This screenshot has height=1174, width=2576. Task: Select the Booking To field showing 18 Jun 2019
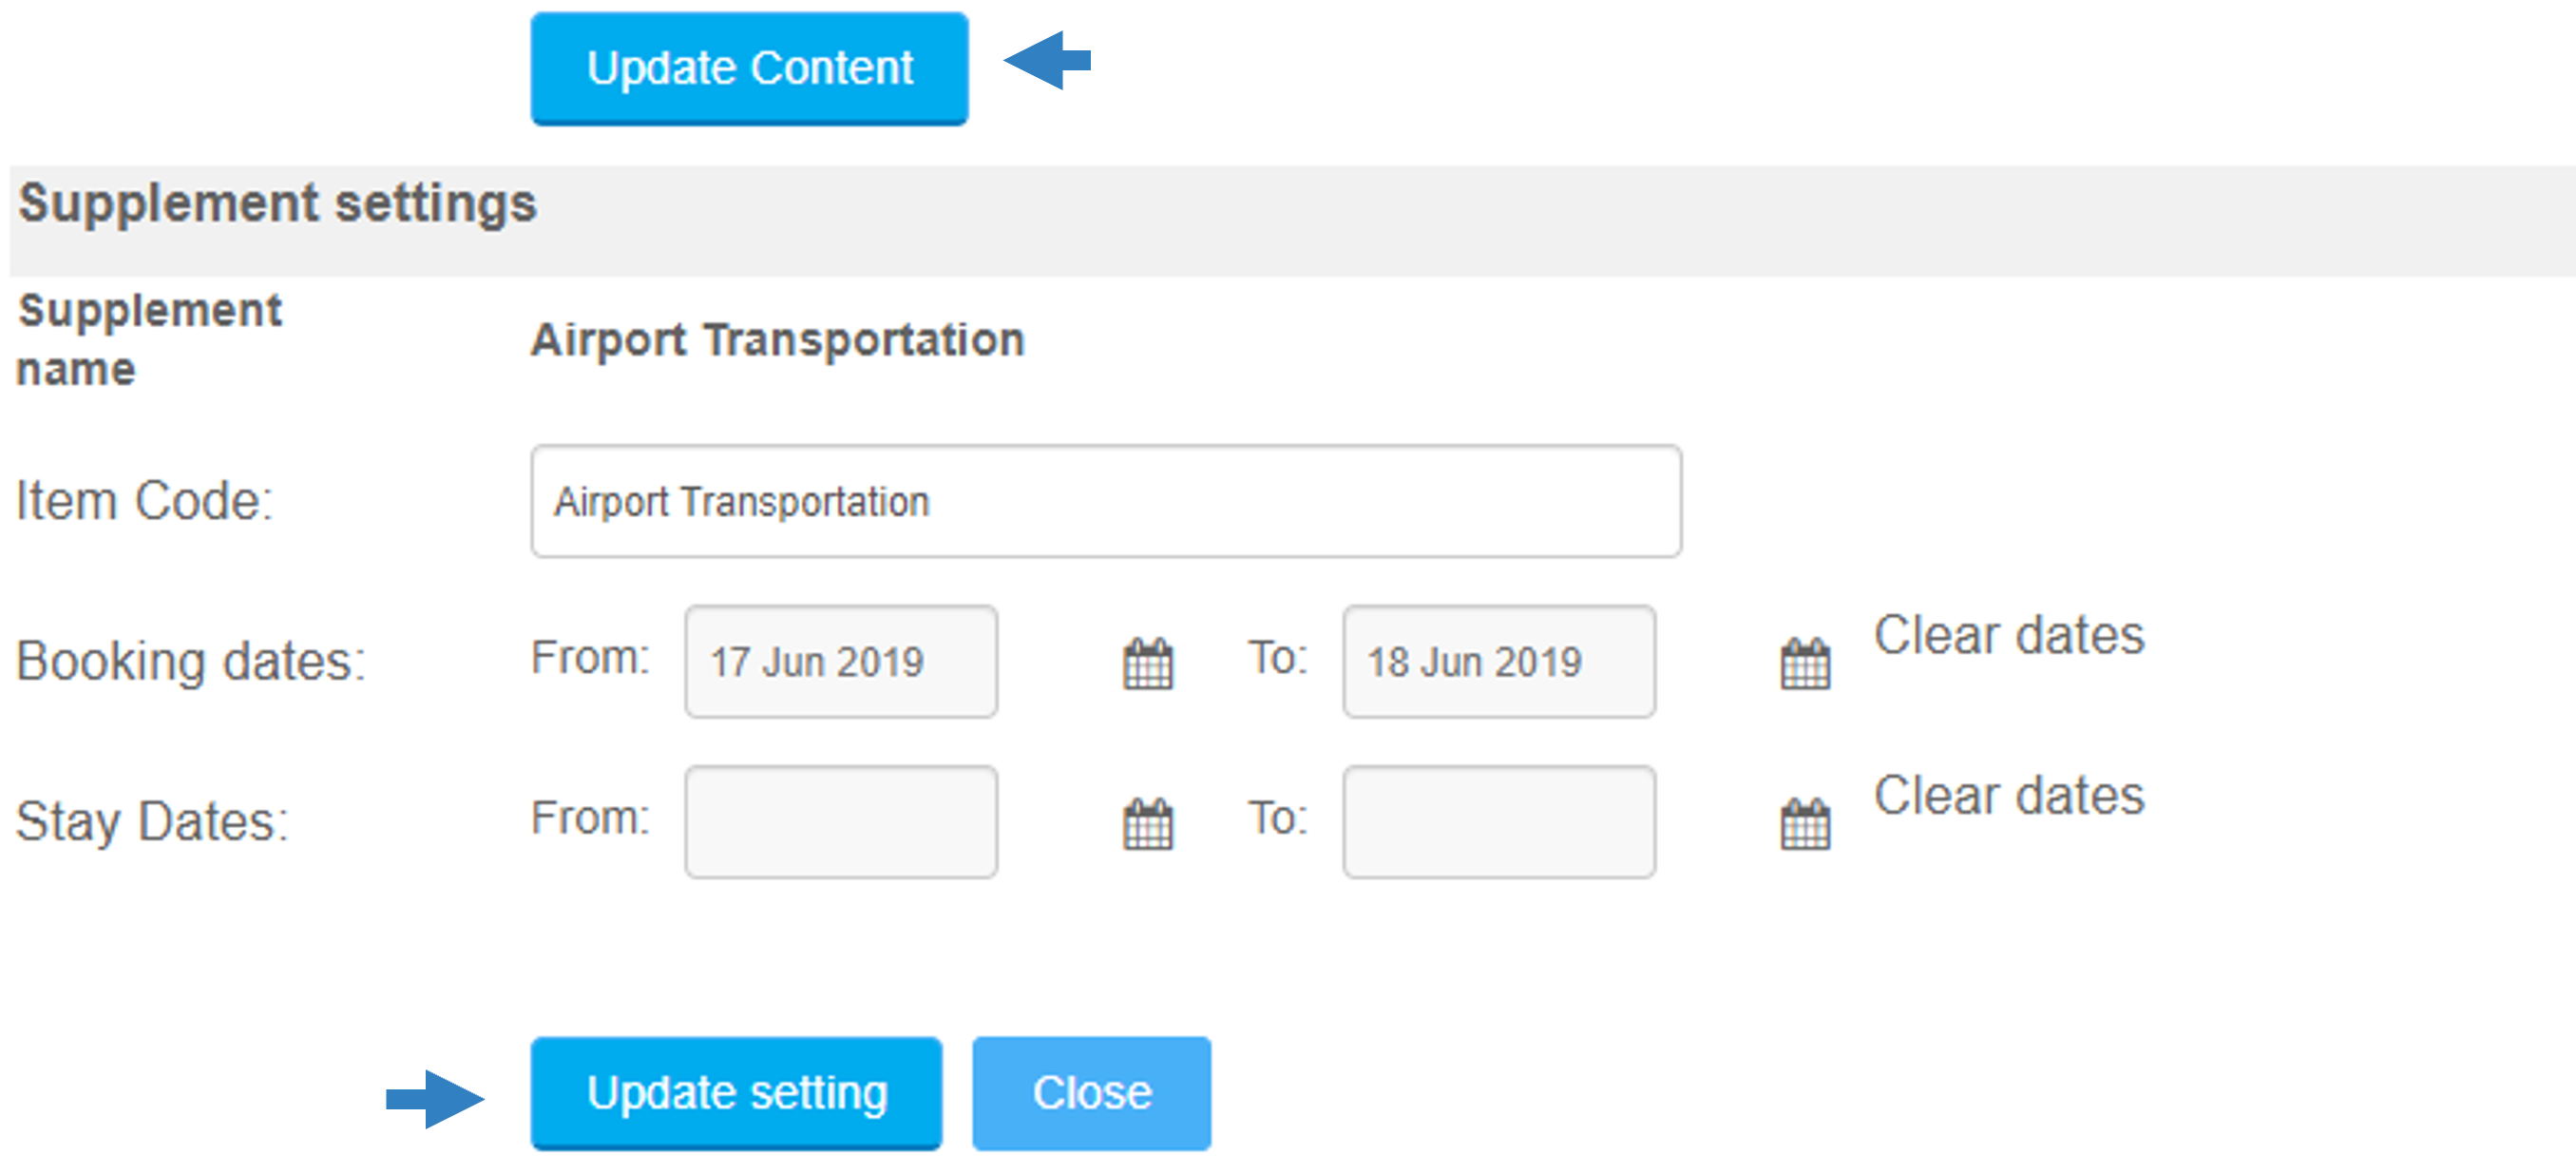coord(1499,661)
